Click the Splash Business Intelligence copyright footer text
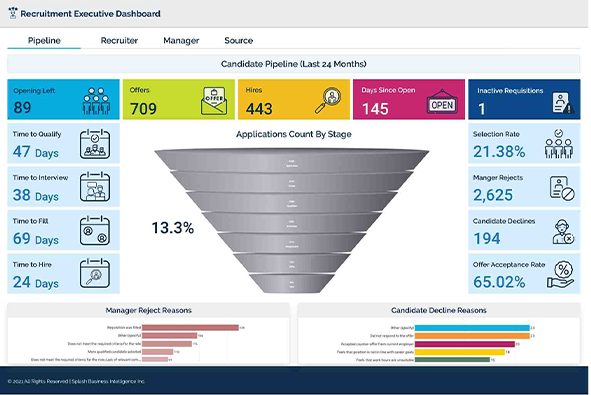 (76, 381)
